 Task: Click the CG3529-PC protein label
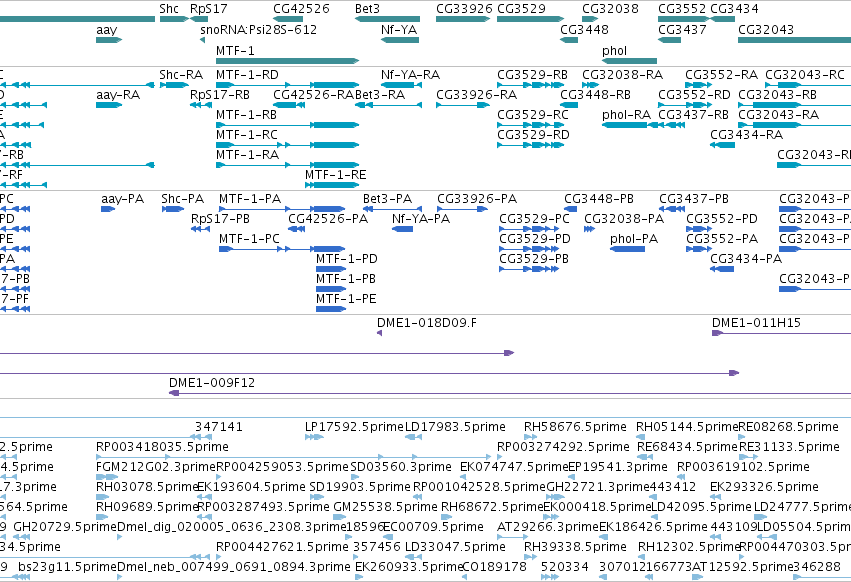coord(534,218)
